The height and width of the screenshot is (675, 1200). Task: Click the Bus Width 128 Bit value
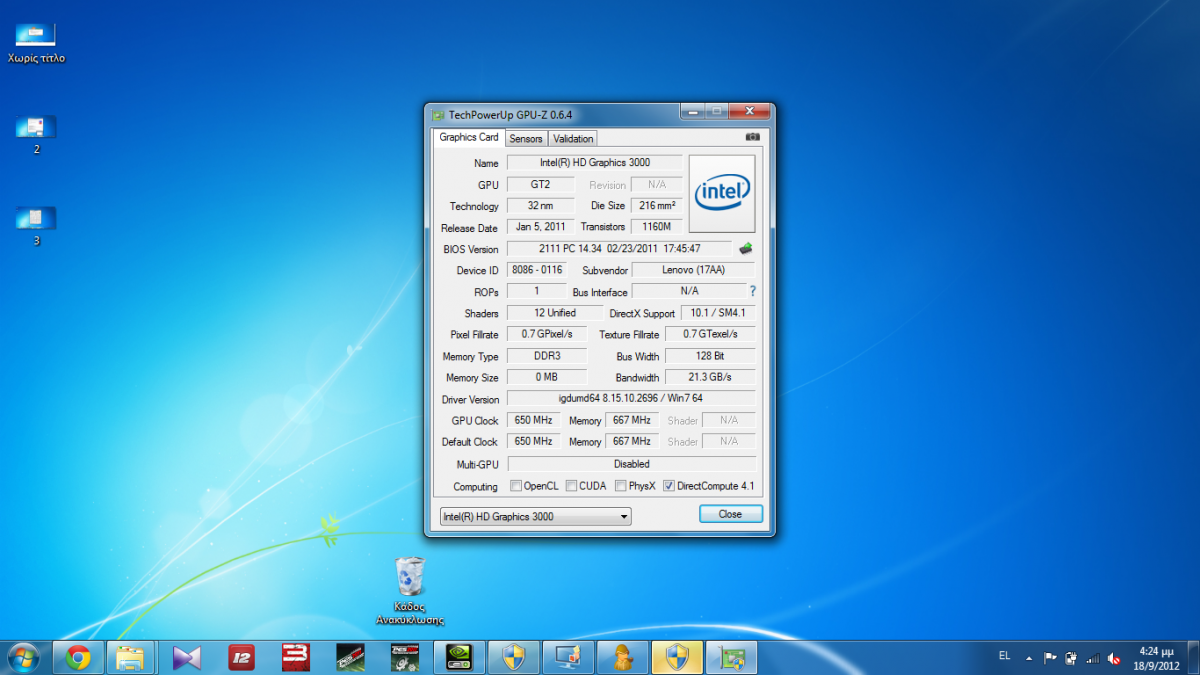(x=710, y=356)
